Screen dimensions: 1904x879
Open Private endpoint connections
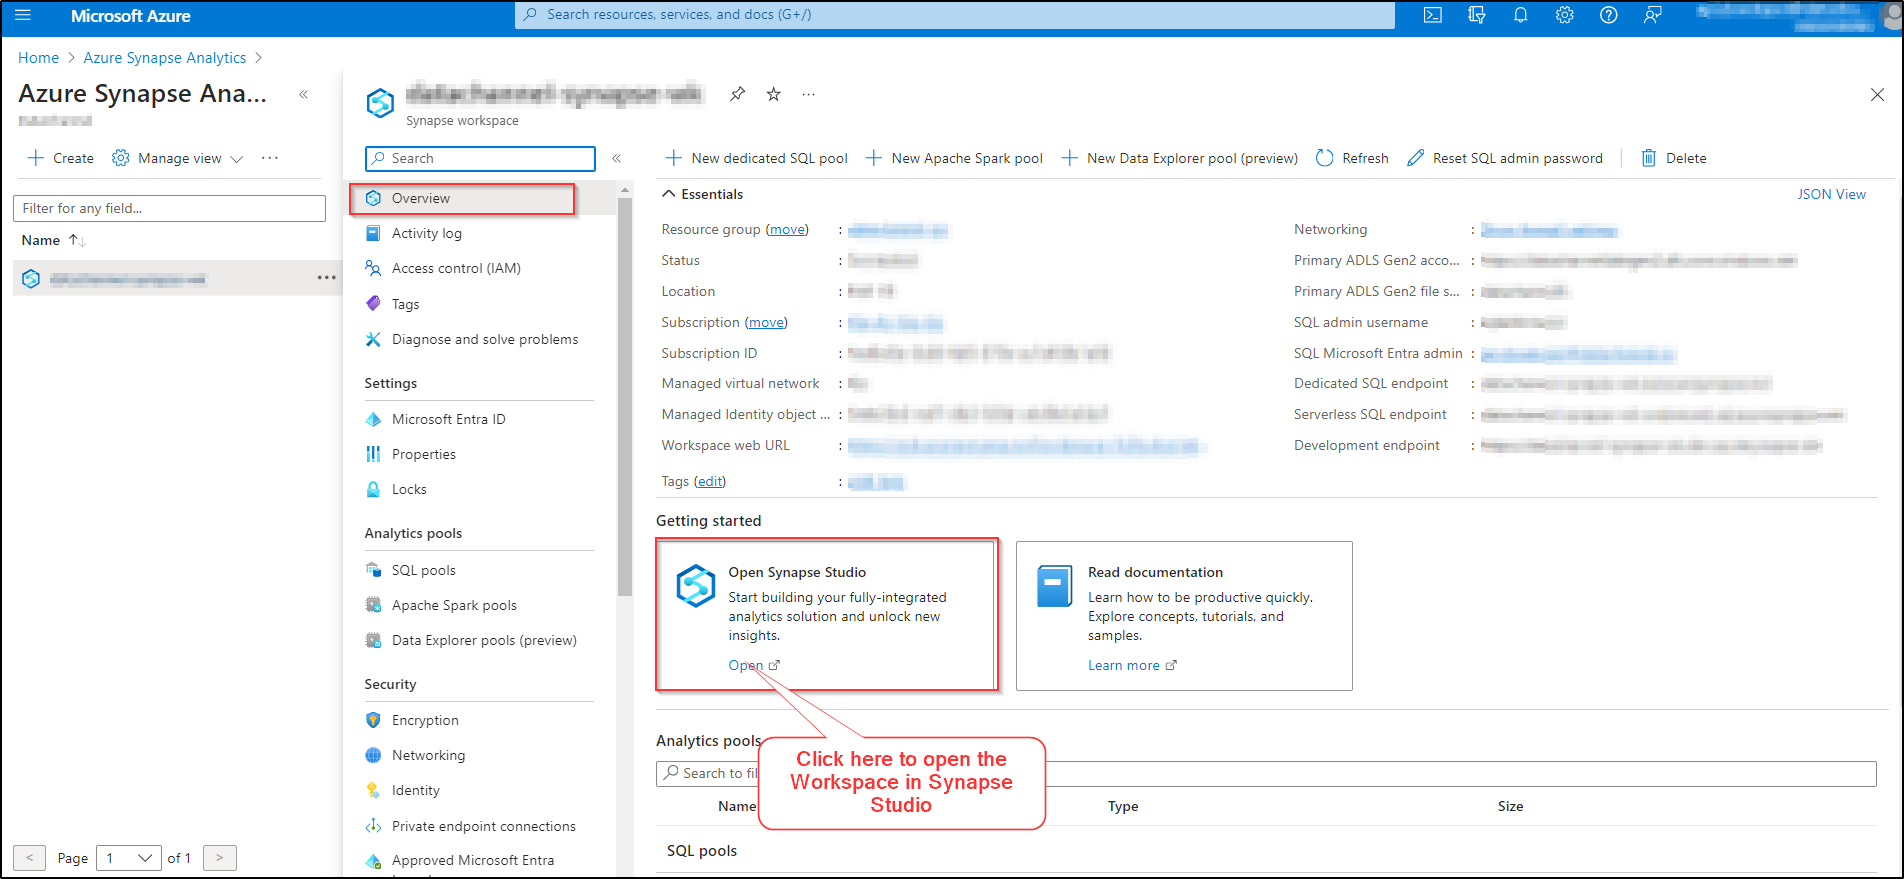point(483,826)
